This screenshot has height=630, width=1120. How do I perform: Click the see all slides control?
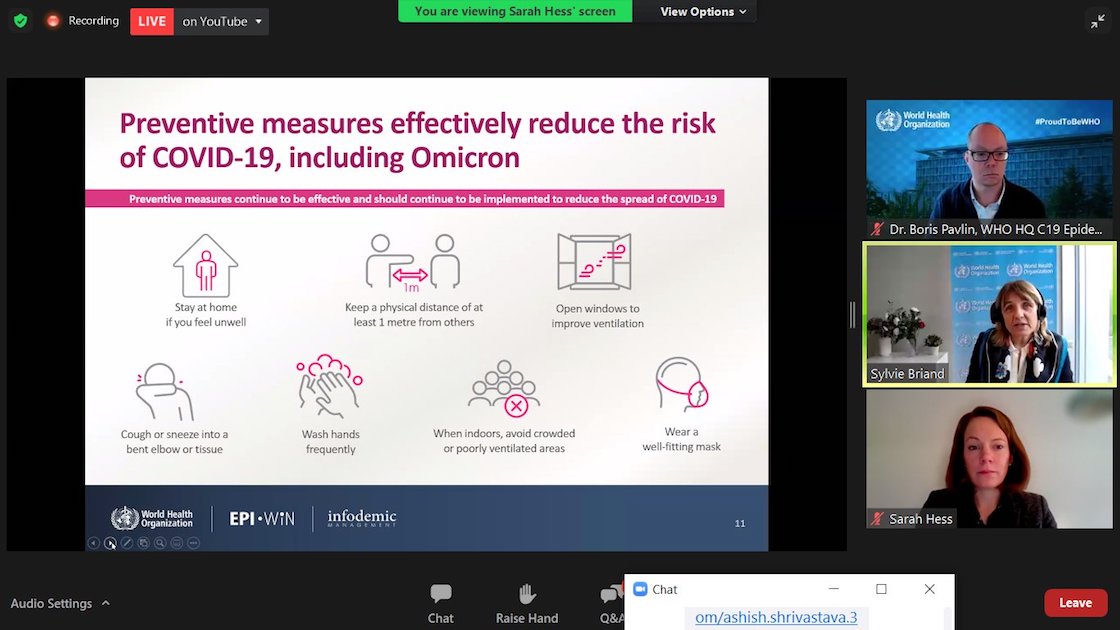coord(143,543)
